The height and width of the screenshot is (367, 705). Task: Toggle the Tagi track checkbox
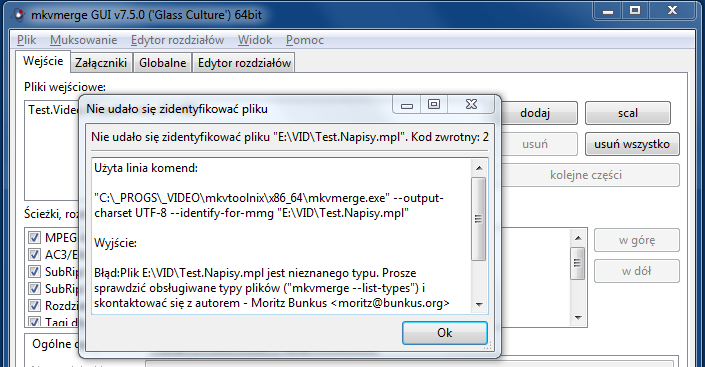(34, 322)
